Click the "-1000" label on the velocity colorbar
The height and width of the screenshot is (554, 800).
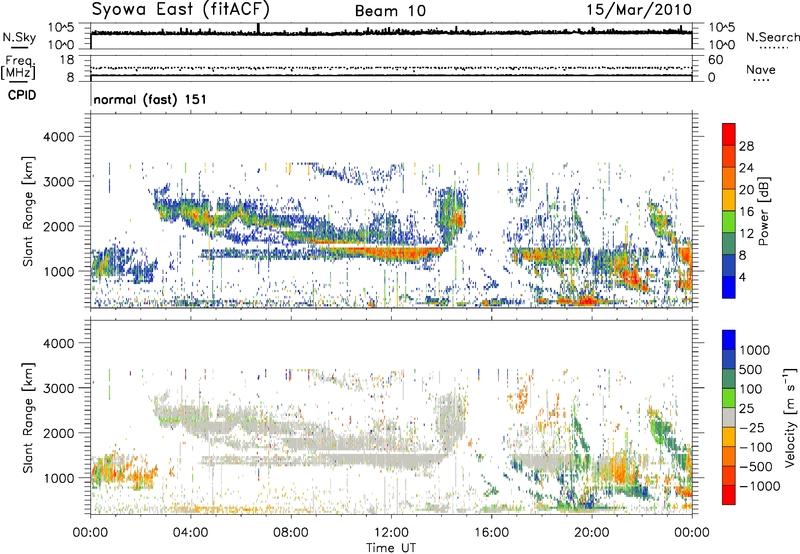[x=759, y=486]
